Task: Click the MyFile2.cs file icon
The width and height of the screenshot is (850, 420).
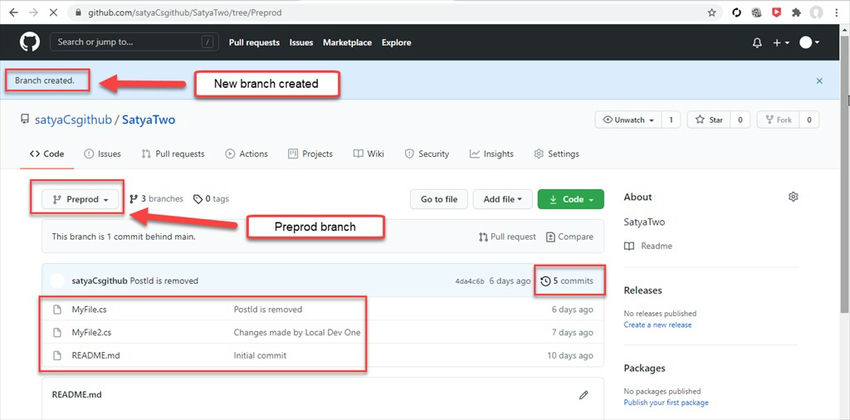Action: [x=57, y=332]
